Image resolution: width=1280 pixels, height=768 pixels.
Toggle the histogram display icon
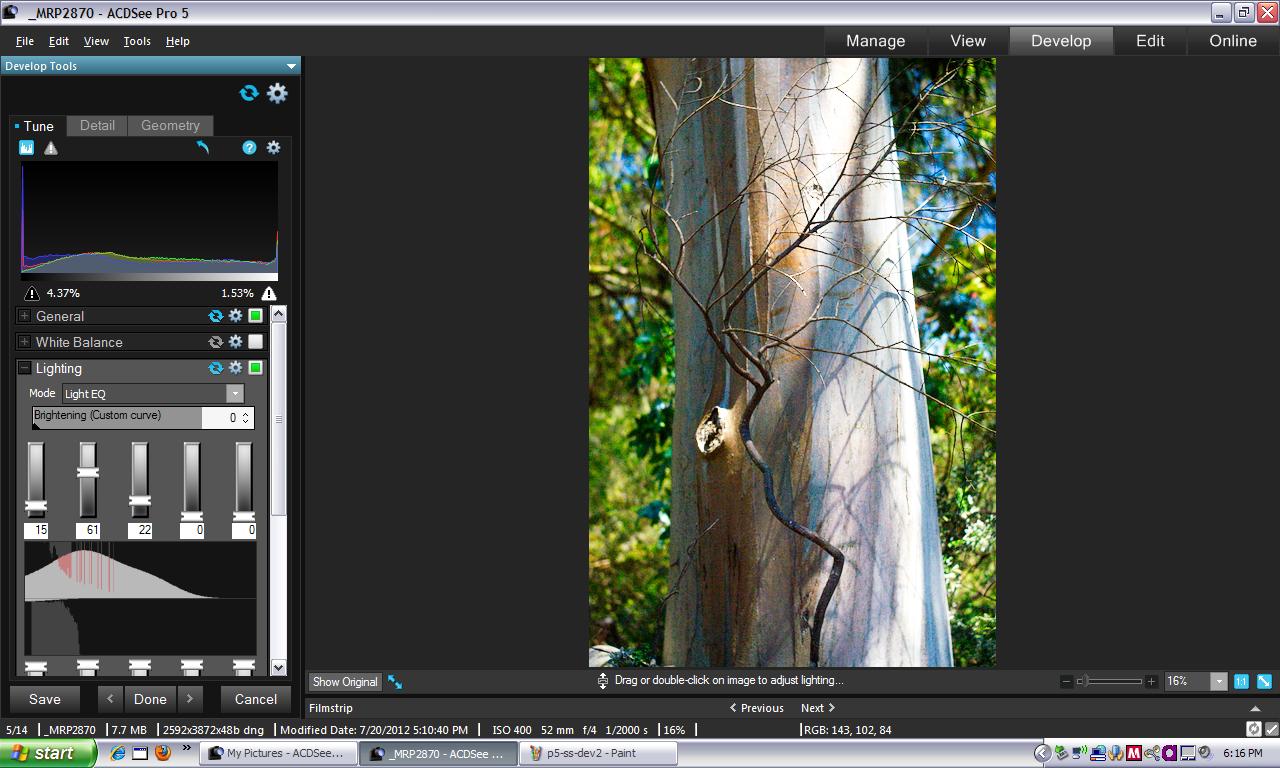[27, 148]
